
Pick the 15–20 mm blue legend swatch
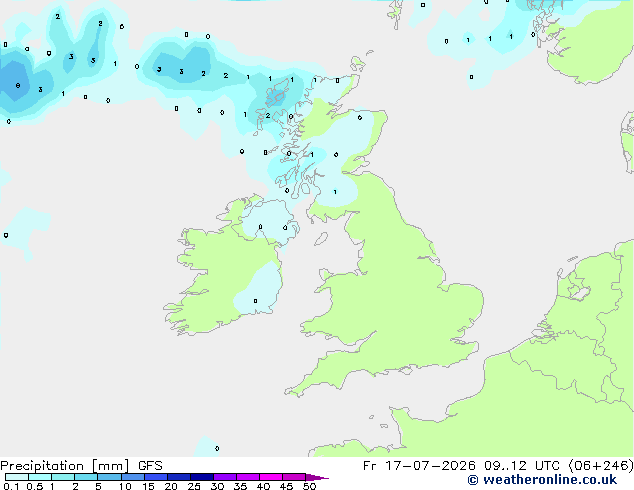click(x=156, y=477)
